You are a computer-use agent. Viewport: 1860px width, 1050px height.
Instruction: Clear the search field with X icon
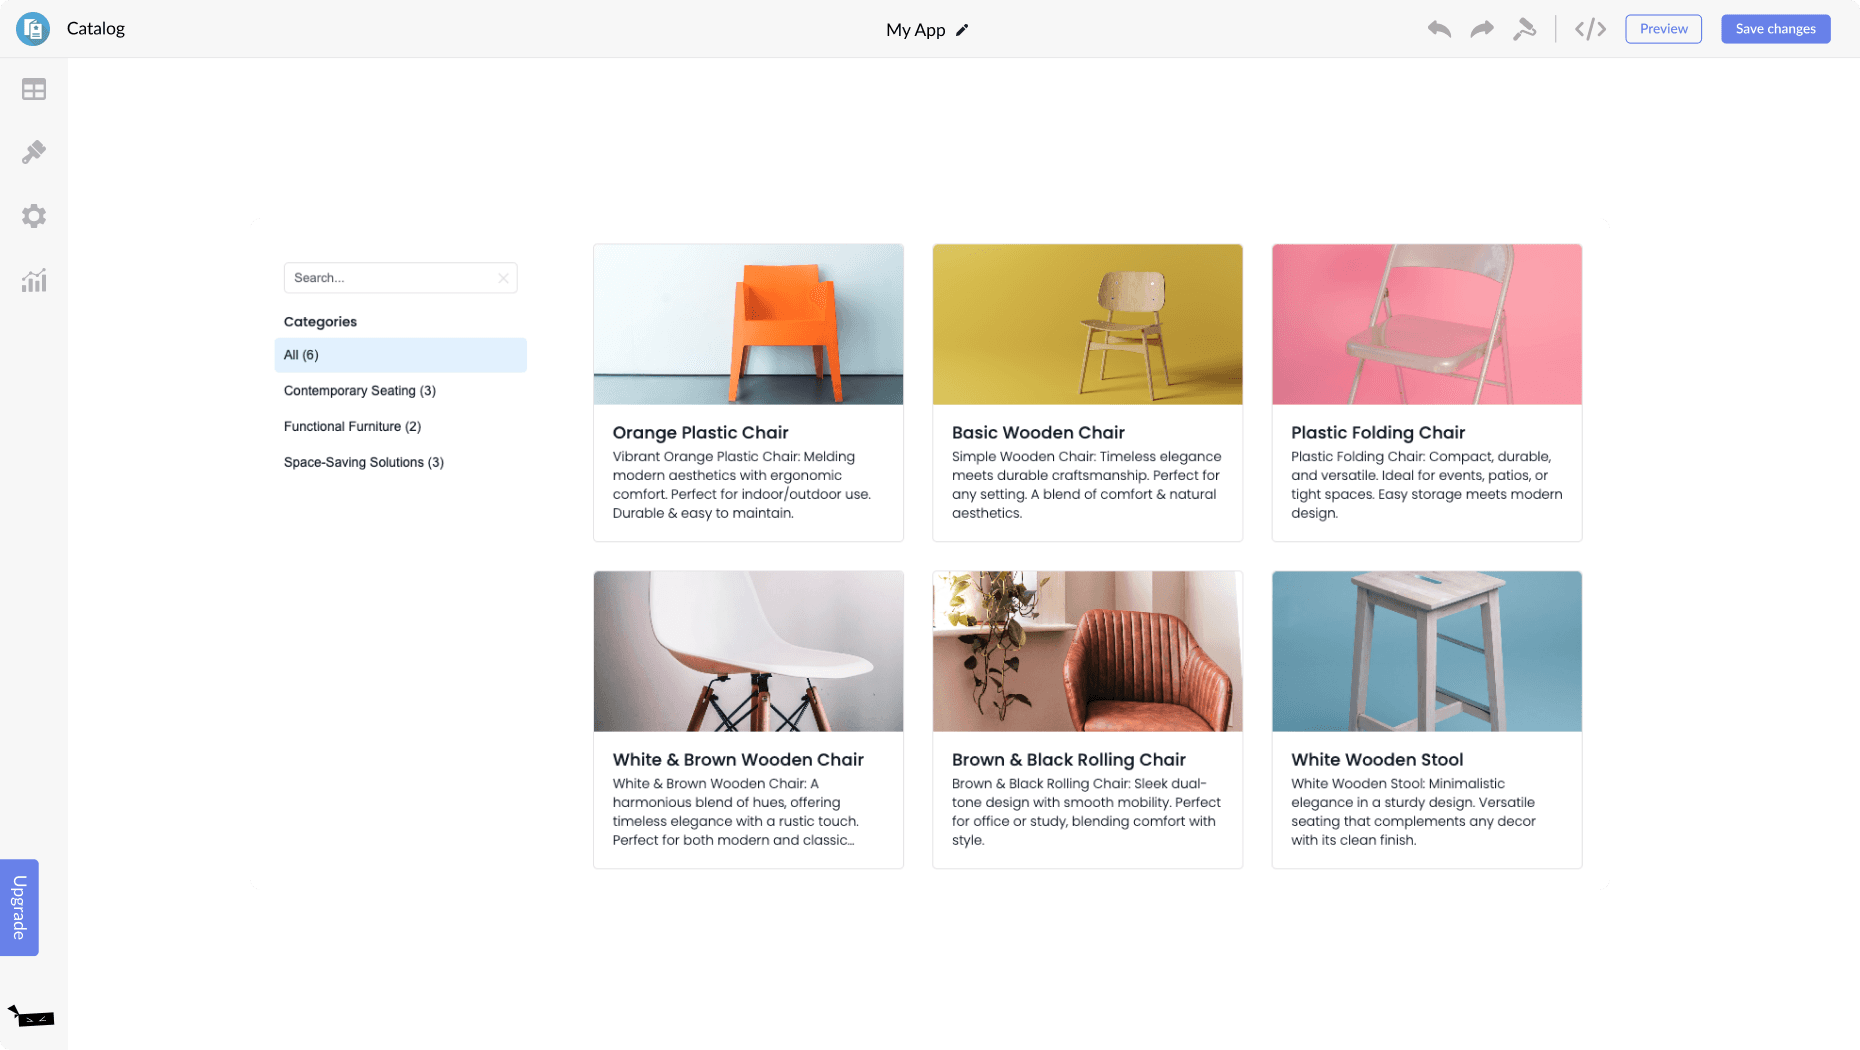pyautogui.click(x=503, y=278)
